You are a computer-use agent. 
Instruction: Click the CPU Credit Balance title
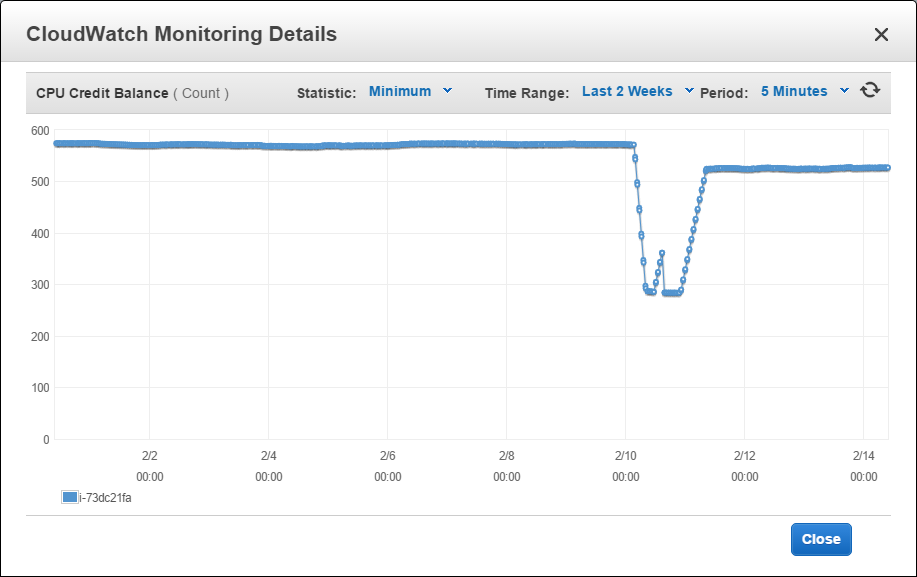coord(102,94)
